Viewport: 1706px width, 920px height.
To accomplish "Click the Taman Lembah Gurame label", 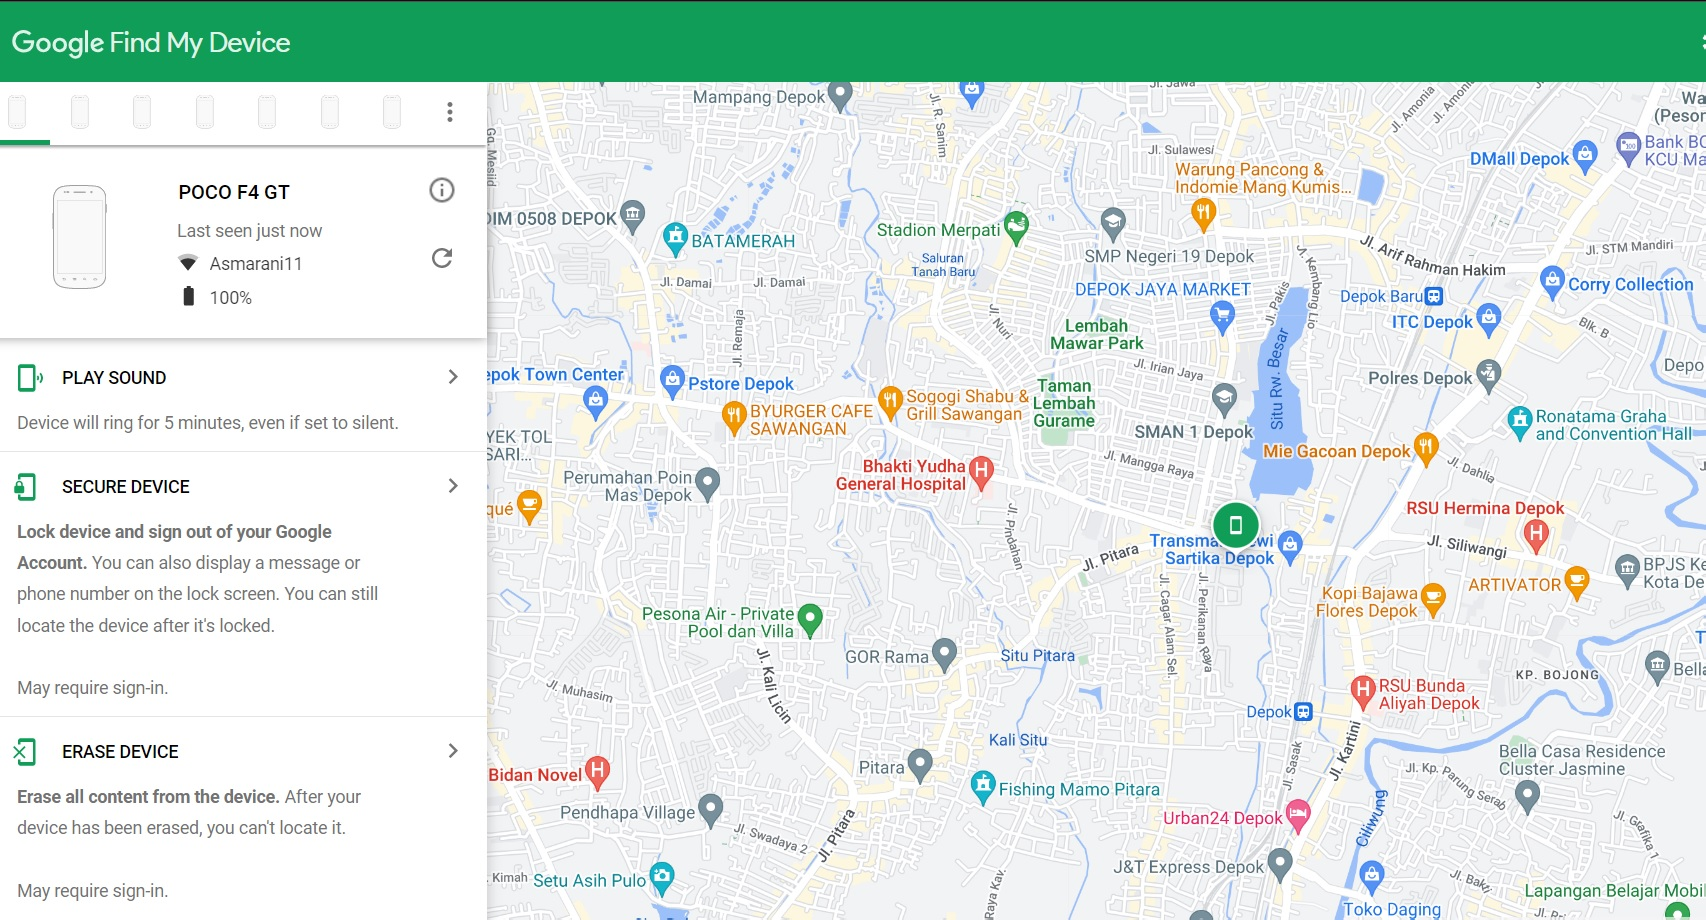I will pyautogui.click(x=1064, y=403).
